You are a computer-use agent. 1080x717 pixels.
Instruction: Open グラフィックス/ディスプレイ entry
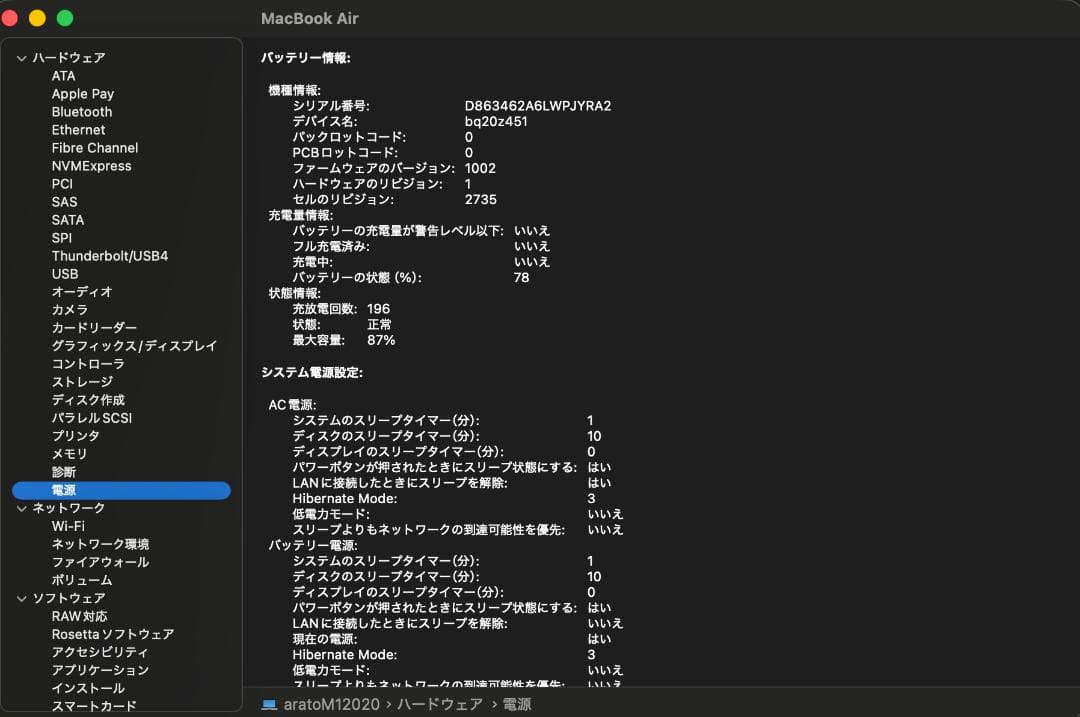[134, 346]
